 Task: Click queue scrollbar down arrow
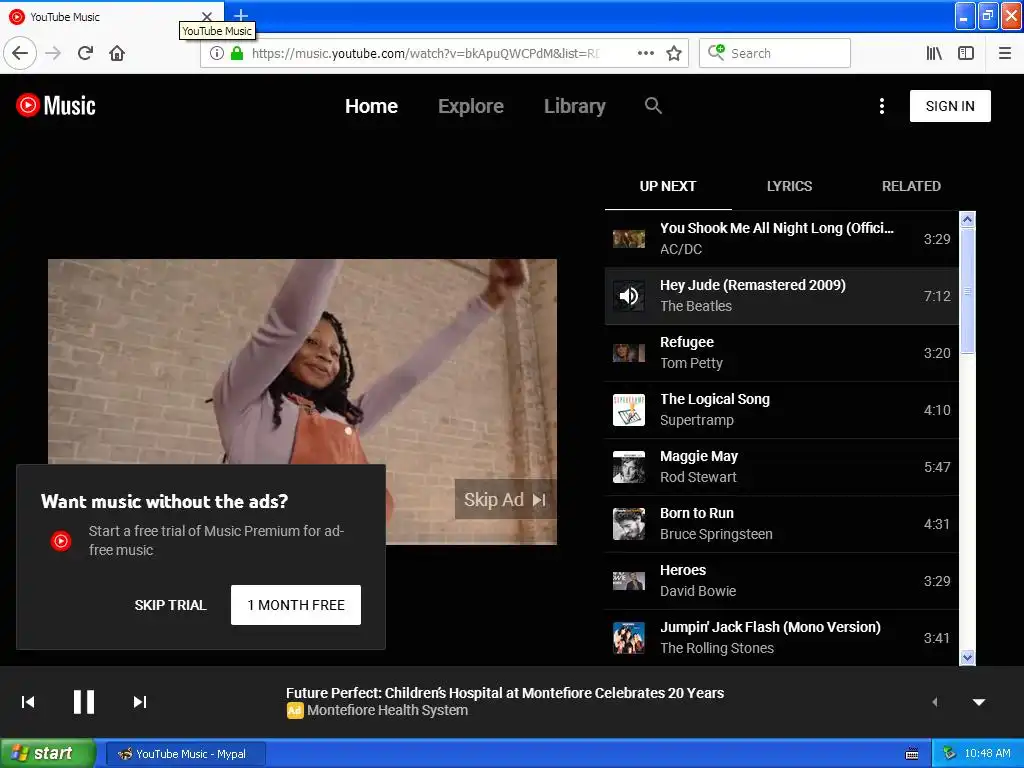(x=967, y=657)
